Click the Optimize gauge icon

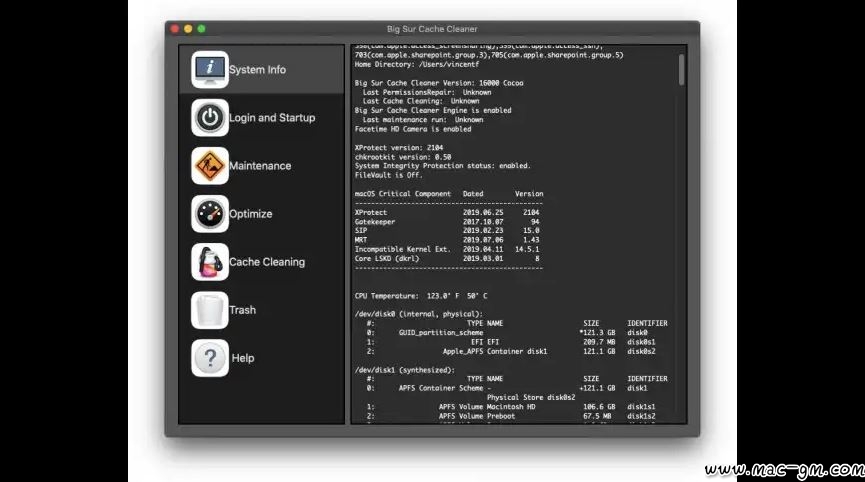[x=210, y=214]
